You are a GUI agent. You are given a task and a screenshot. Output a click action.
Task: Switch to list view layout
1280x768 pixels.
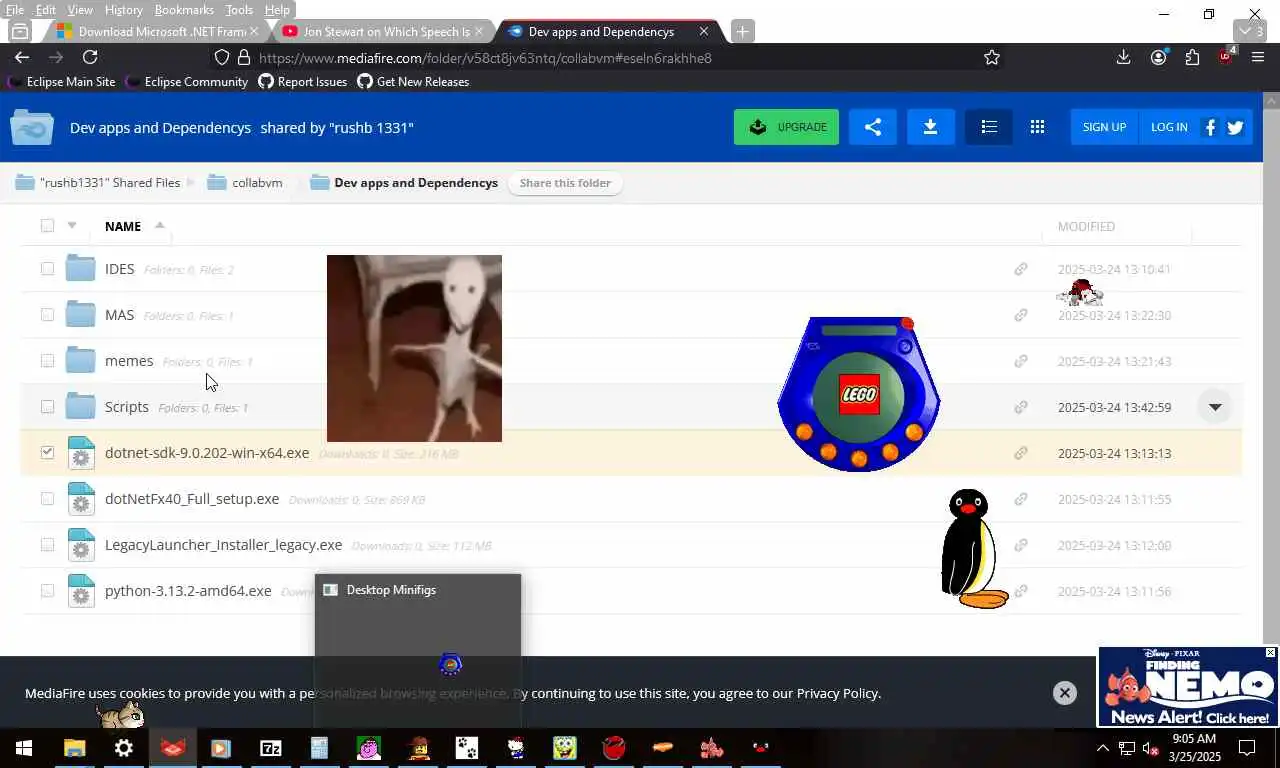pyautogui.click(x=989, y=127)
